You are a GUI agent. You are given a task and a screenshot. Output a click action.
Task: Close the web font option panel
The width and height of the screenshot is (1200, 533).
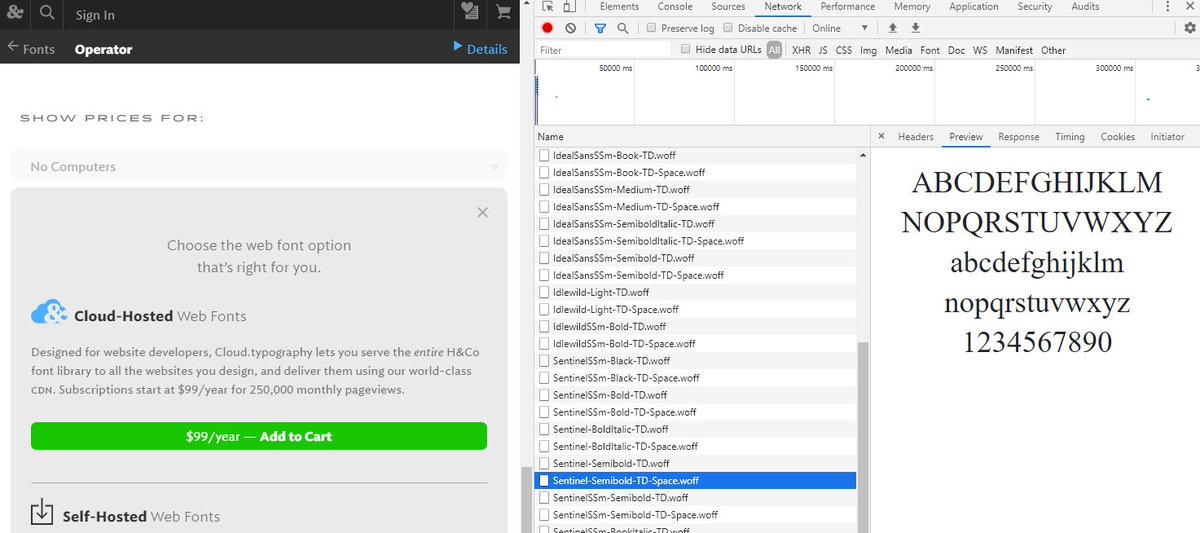point(483,212)
